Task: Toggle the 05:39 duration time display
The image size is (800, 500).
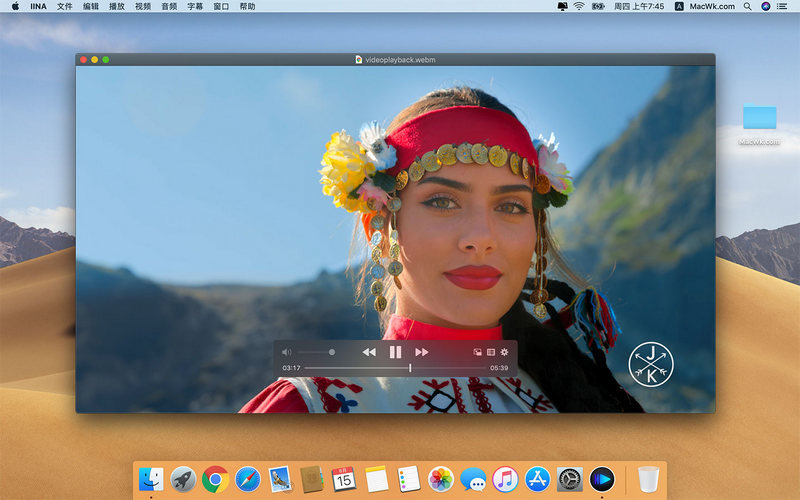Action: pos(499,368)
